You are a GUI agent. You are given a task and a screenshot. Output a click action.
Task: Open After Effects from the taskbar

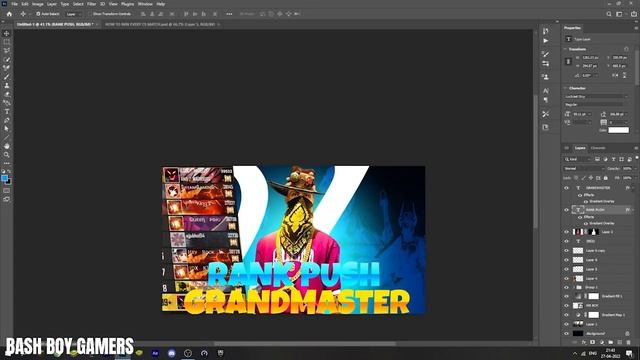coord(155,353)
